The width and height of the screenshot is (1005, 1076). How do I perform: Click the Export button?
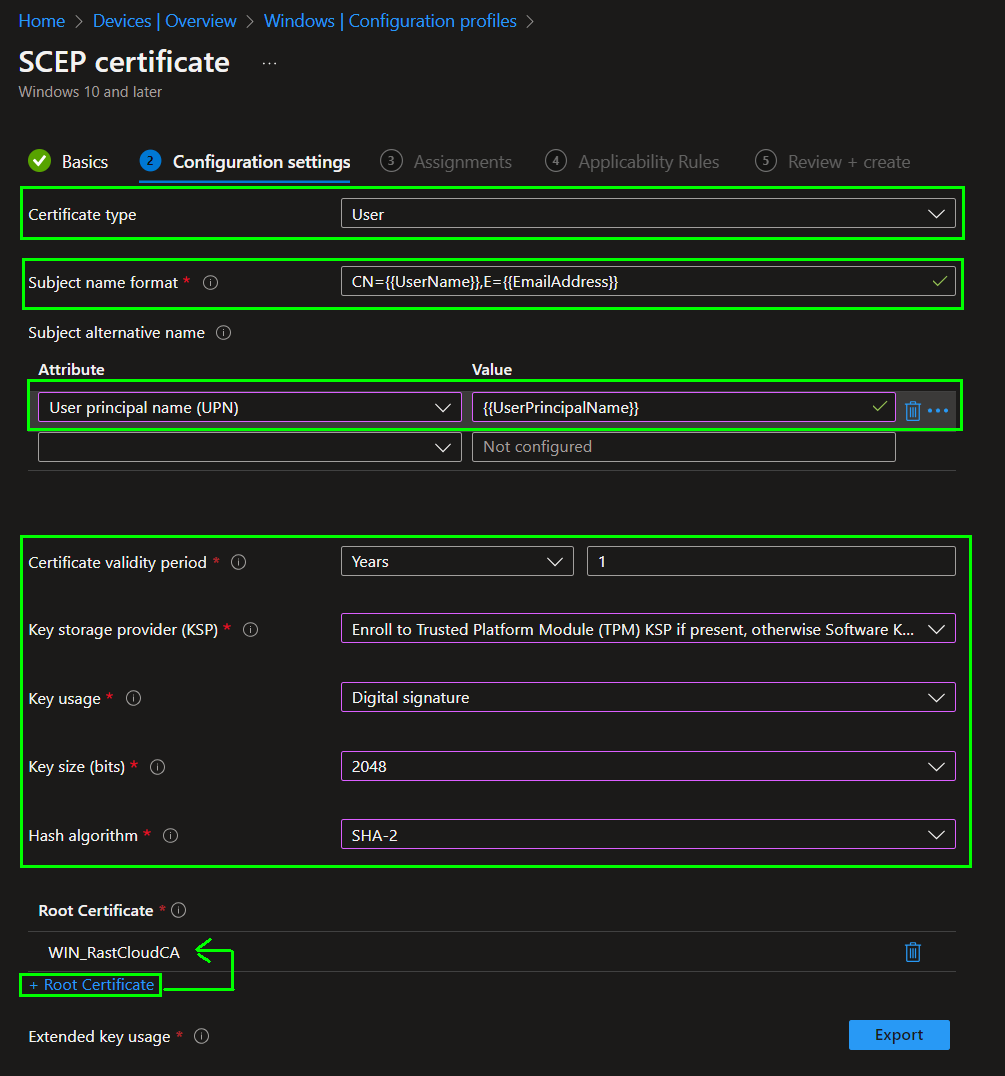click(898, 1035)
